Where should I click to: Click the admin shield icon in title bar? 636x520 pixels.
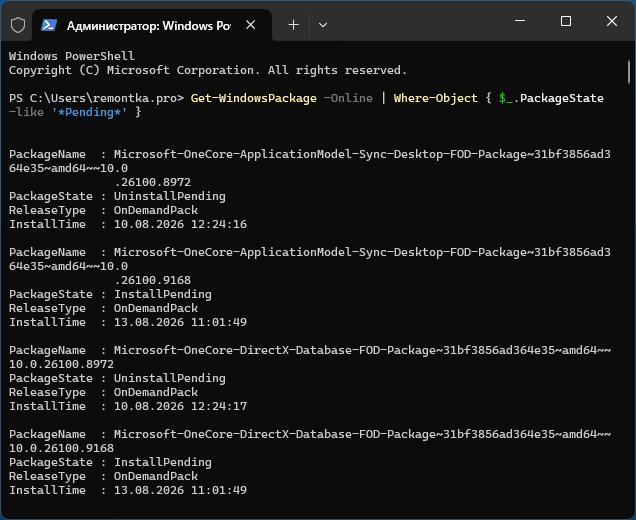pos(18,25)
